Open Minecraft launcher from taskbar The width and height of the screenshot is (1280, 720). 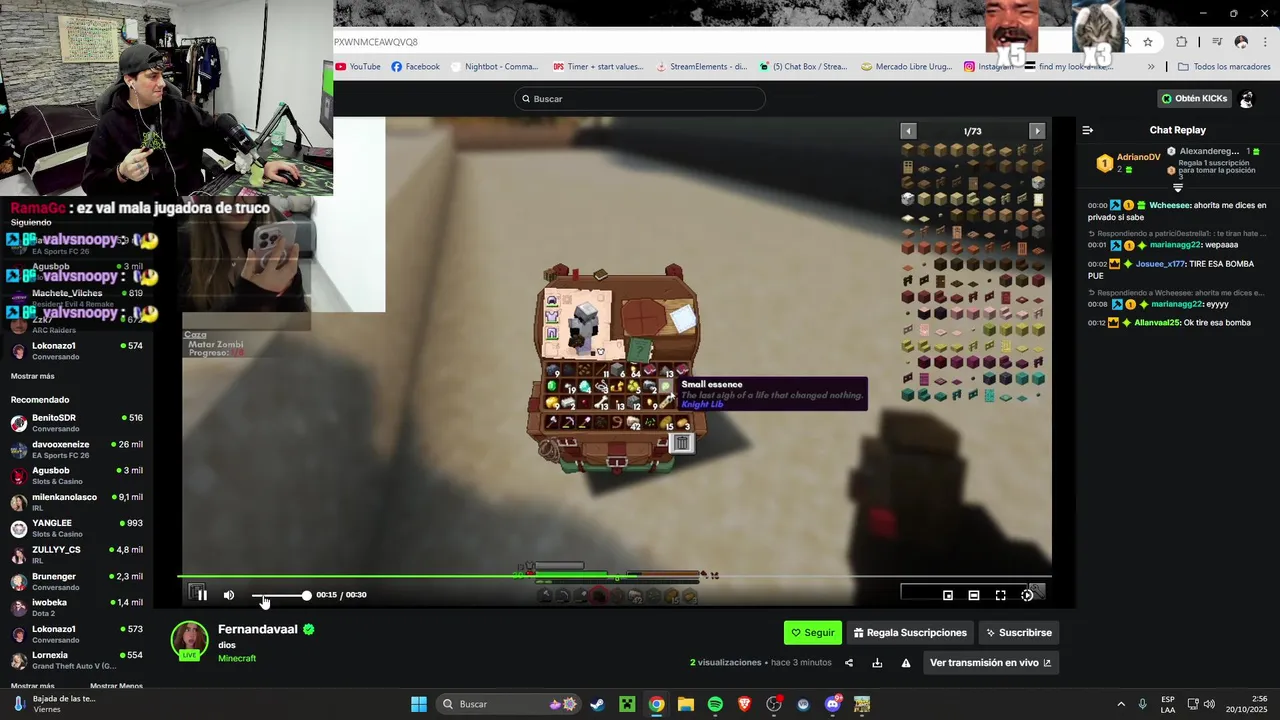(627, 704)
